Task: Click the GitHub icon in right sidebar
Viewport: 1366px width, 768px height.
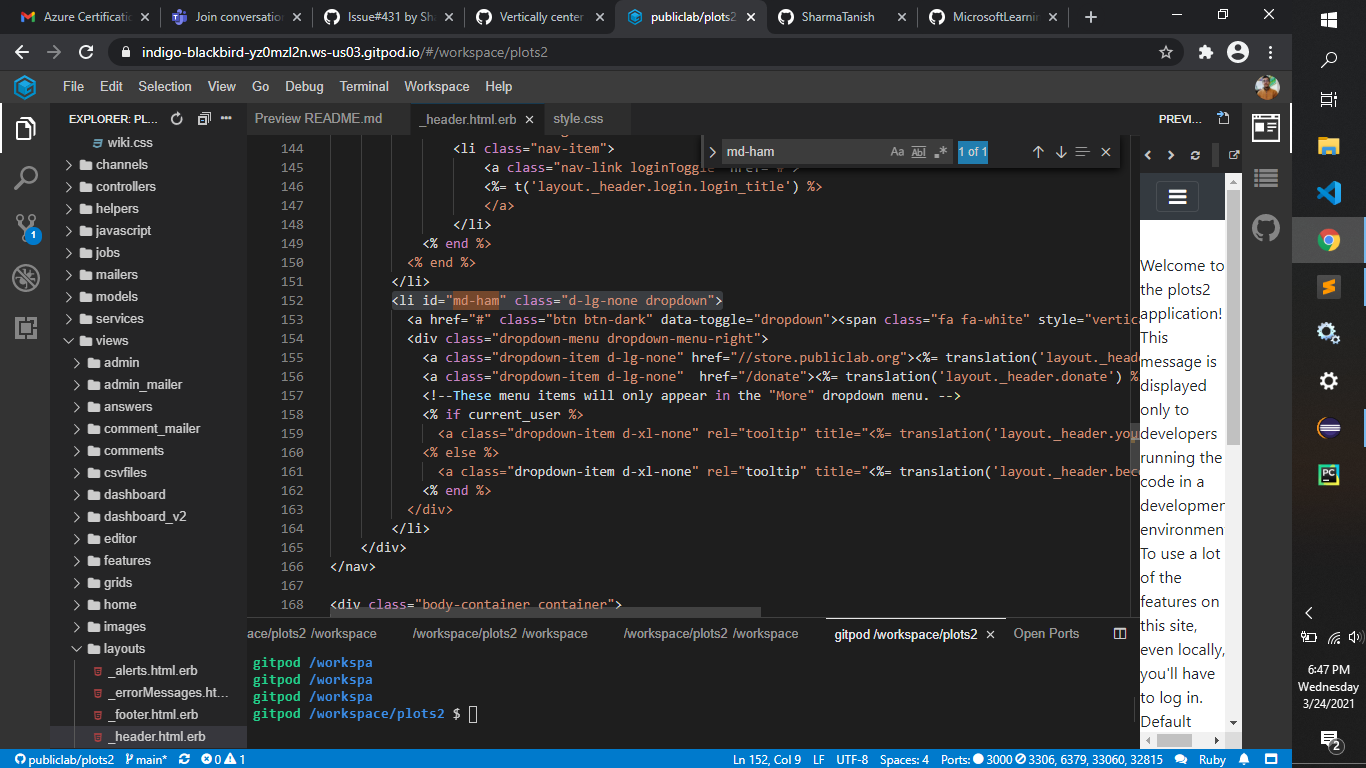Action: (x=1266, y=228)
